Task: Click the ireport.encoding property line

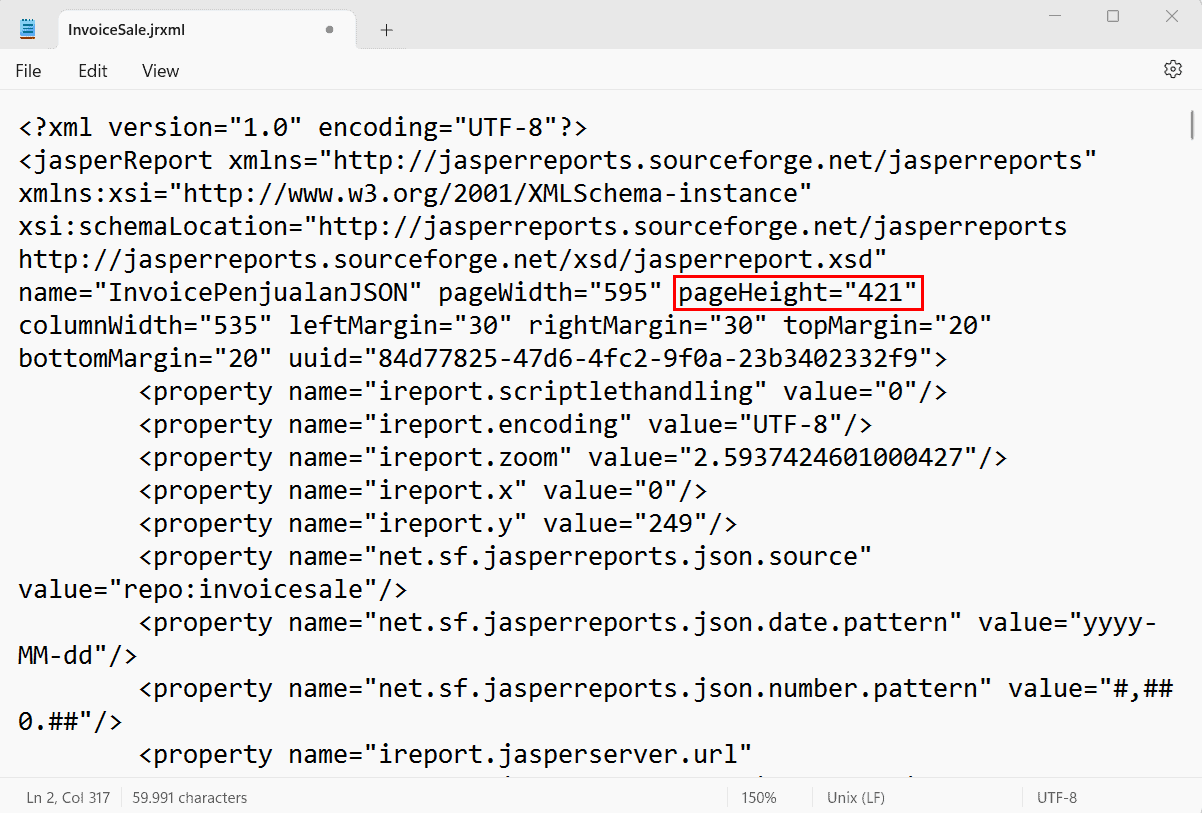Action: point(506,425)
